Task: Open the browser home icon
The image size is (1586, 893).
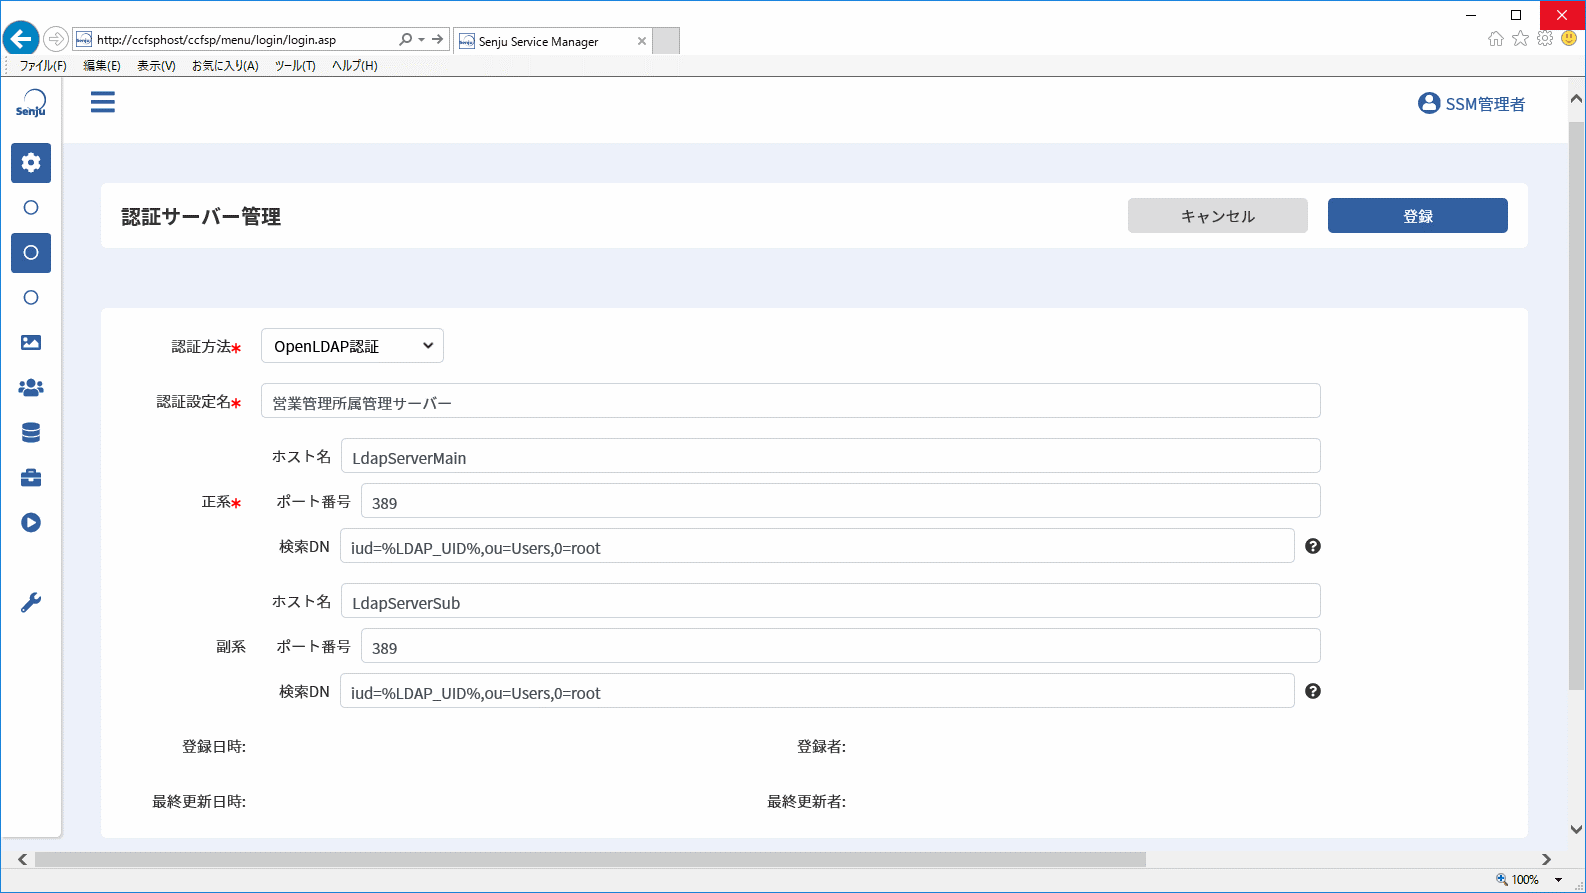Action: point(1496,39)
